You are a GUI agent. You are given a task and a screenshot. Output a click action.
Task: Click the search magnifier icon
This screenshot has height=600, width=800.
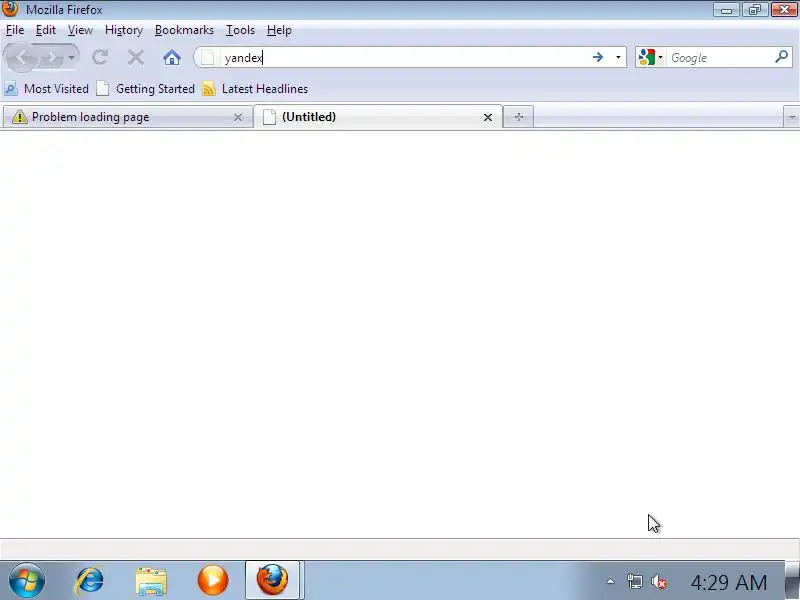coord(782,57)
